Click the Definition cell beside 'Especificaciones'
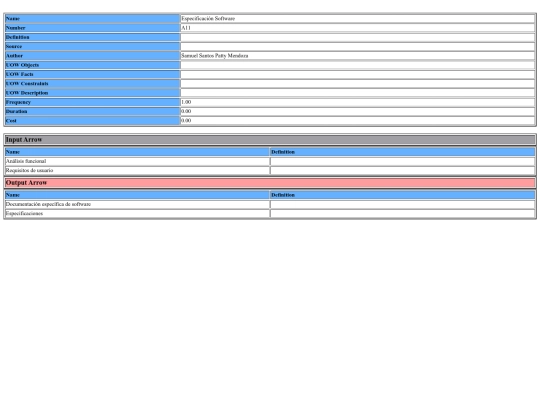The width and height of the screenshot is (540, 405). pos(403,214)
